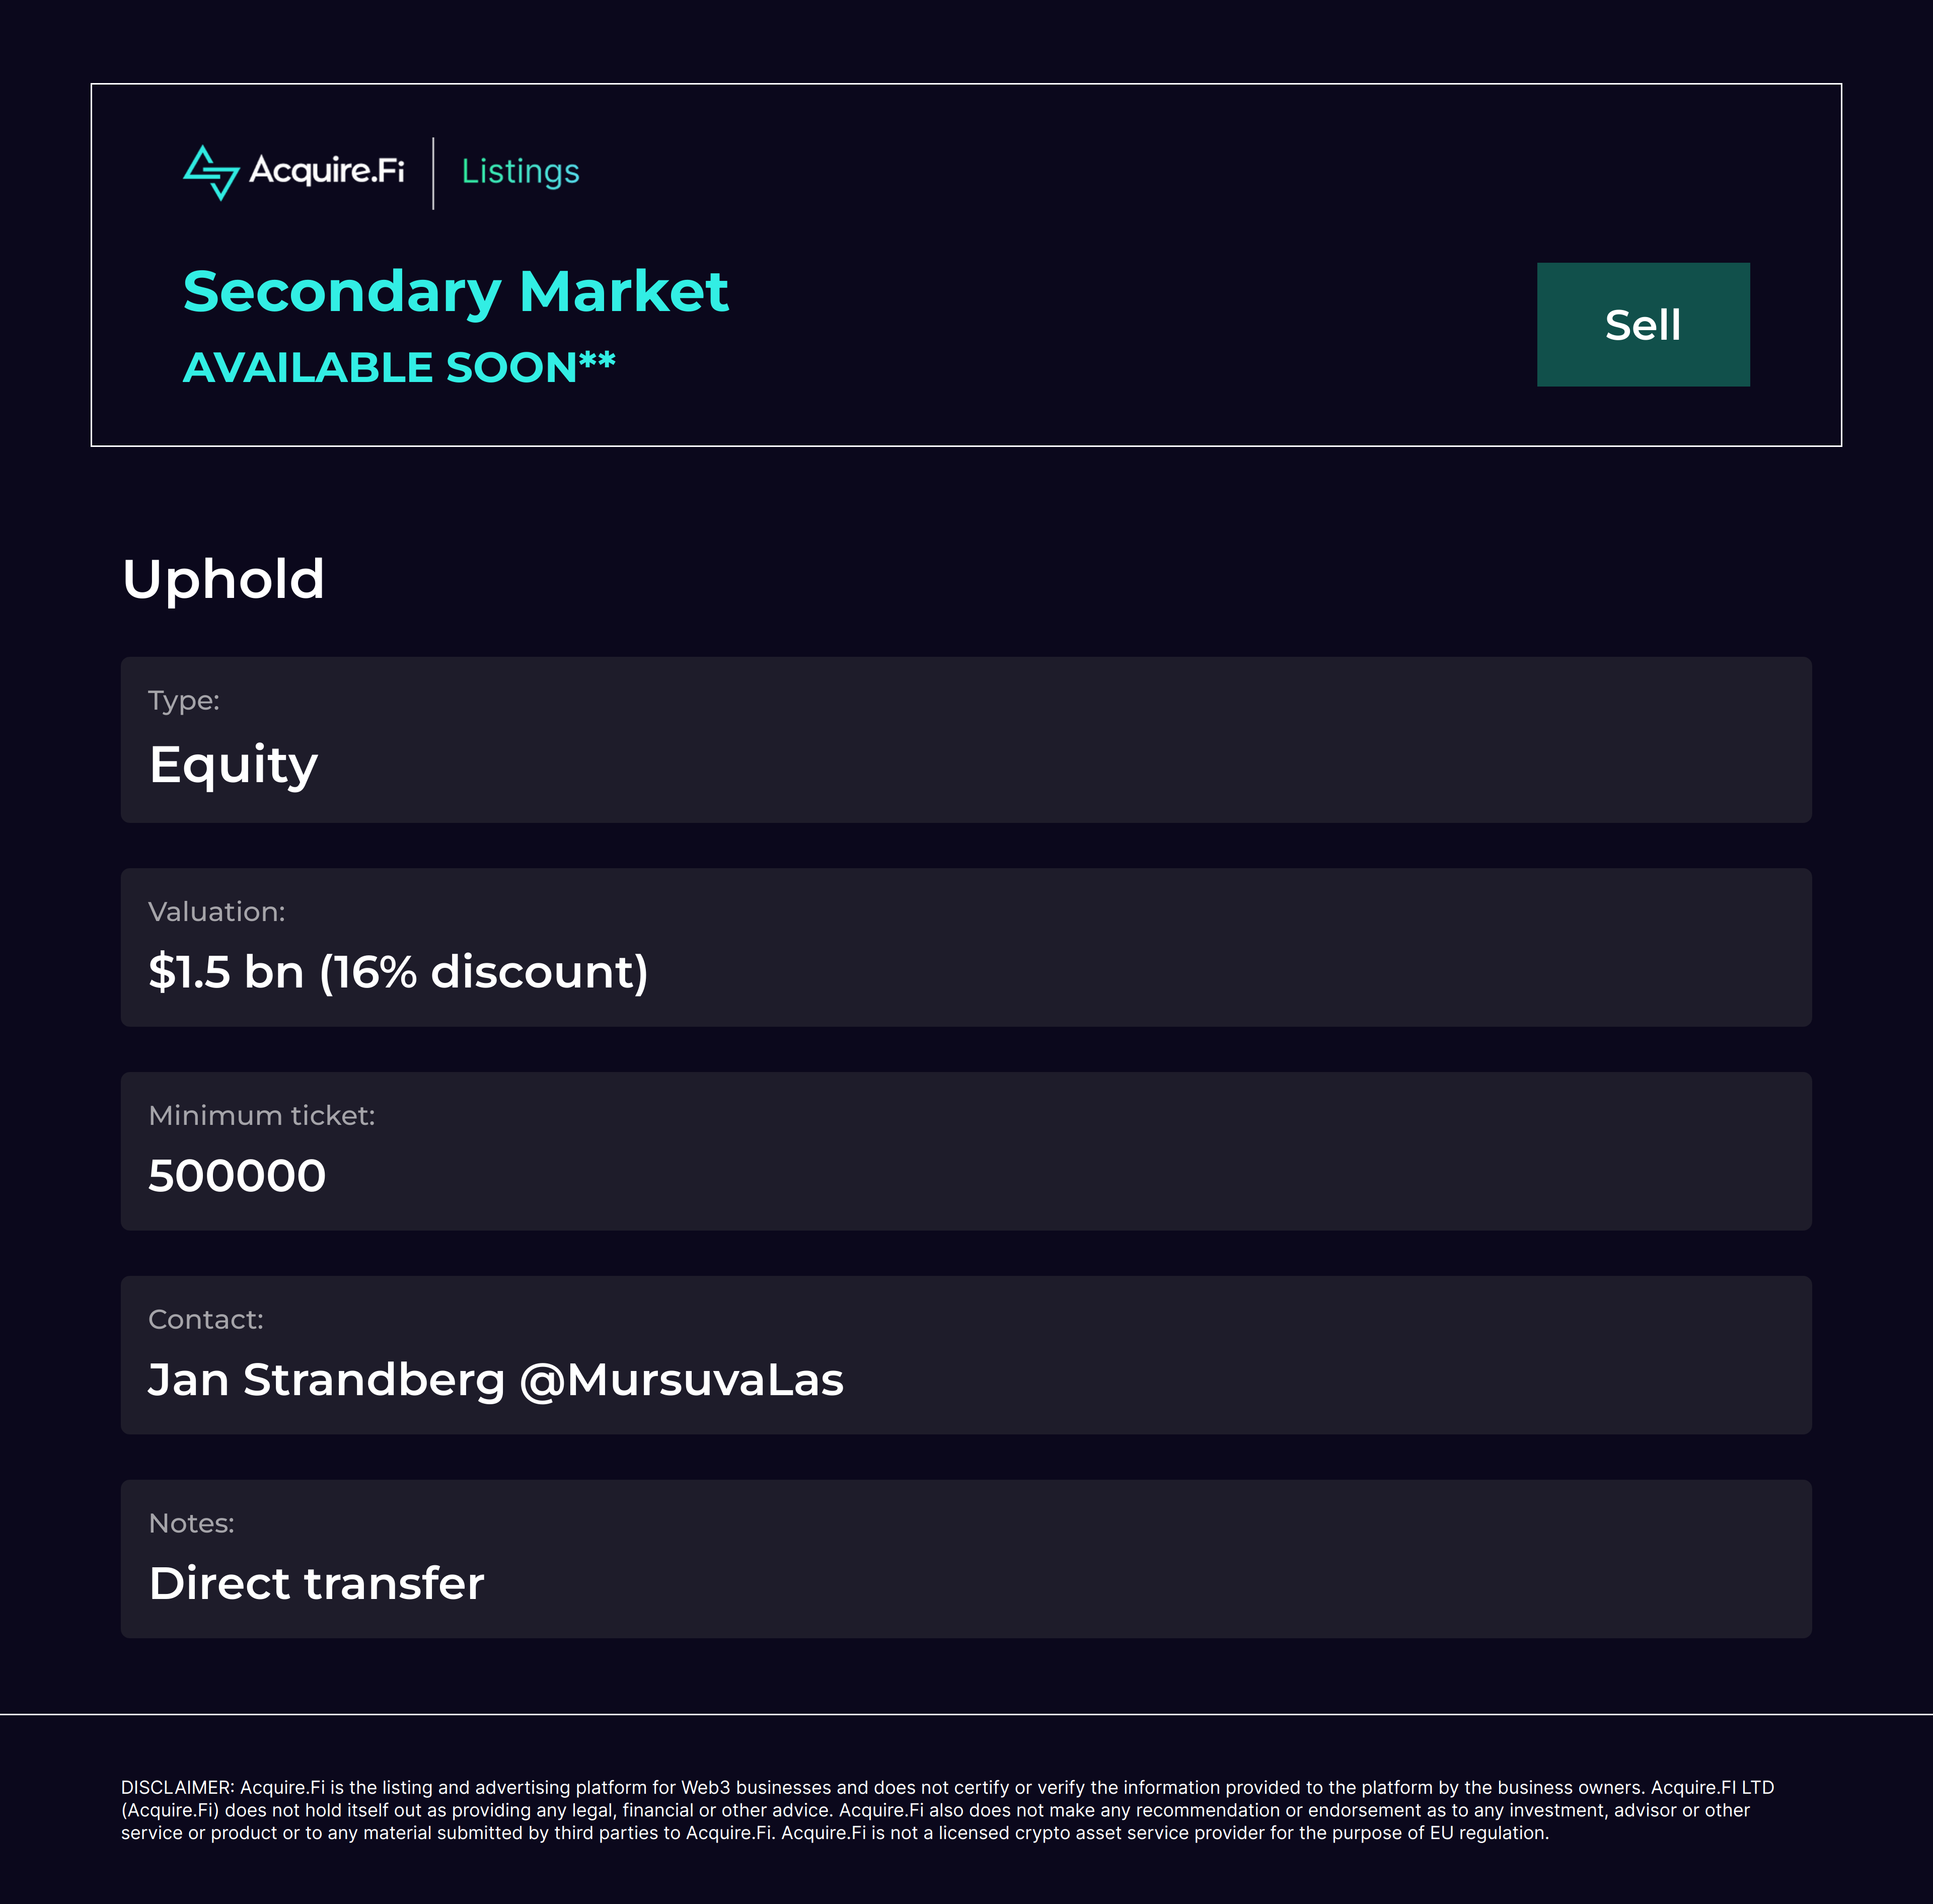Image resolution: width=1933 pixels, height=1904 pixels.
Task: Click the Acquire.Fi wordmark text
Action: click(x=327, y=170)
